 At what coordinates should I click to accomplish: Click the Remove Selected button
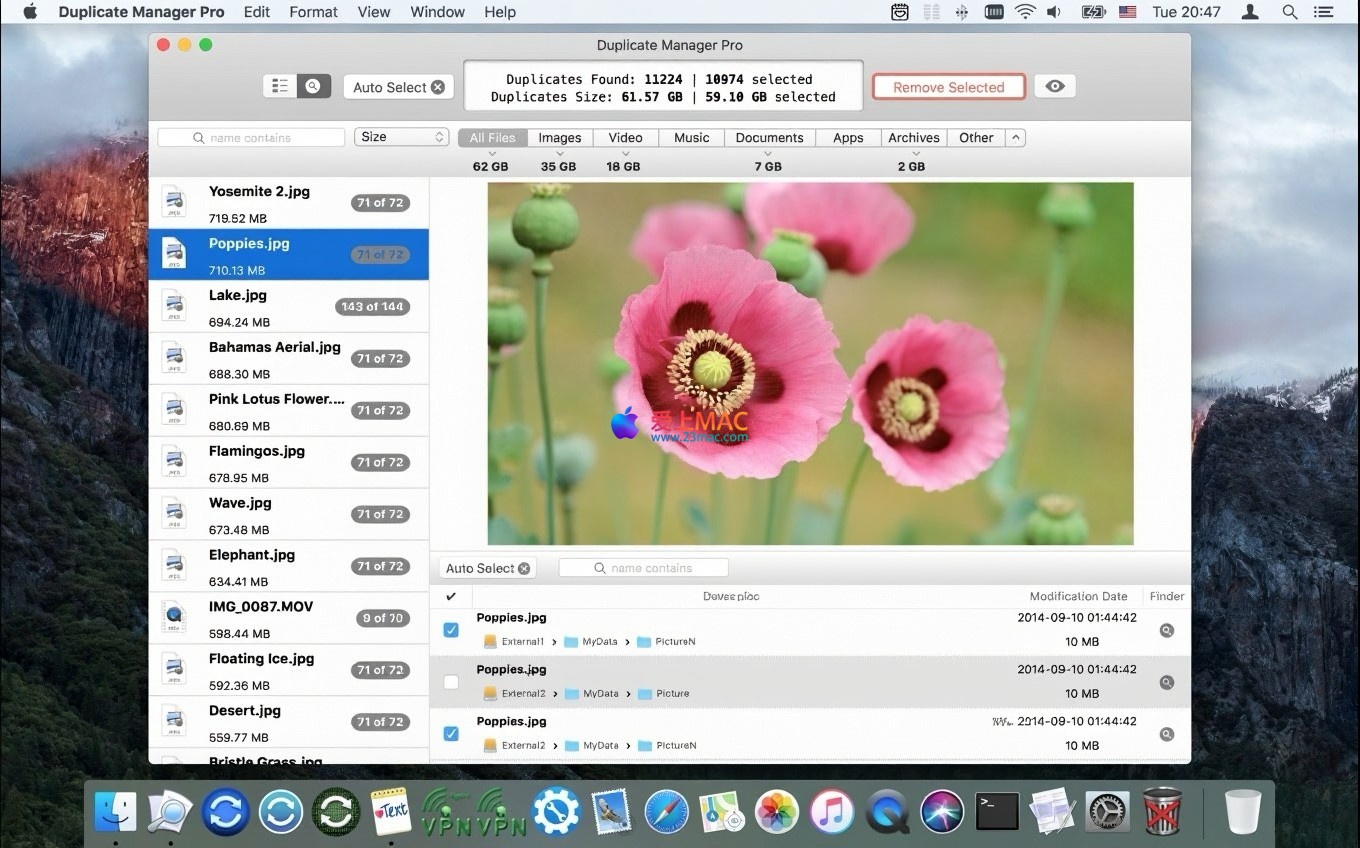pyautogui.click(x=948, y=87)
